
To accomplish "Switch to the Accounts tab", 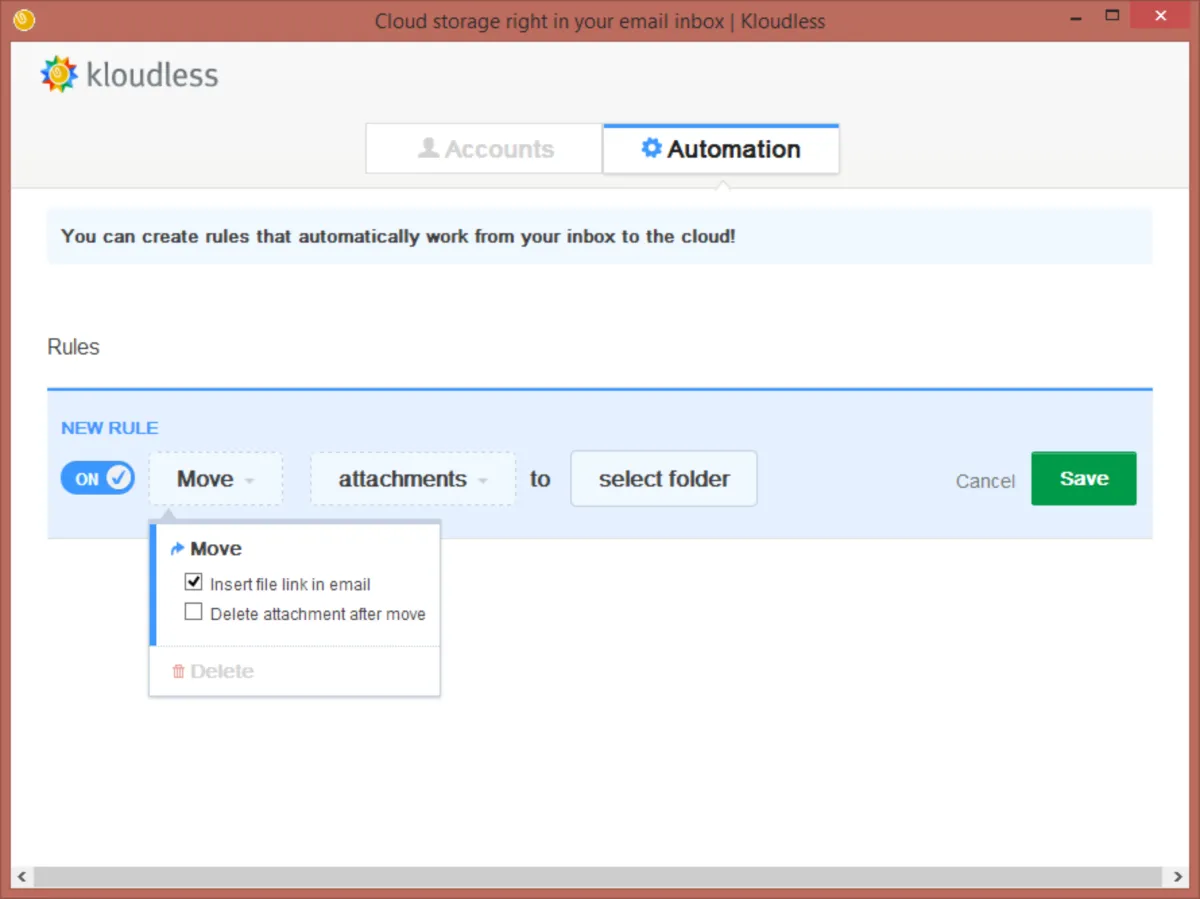I will (x=484, y=149).
